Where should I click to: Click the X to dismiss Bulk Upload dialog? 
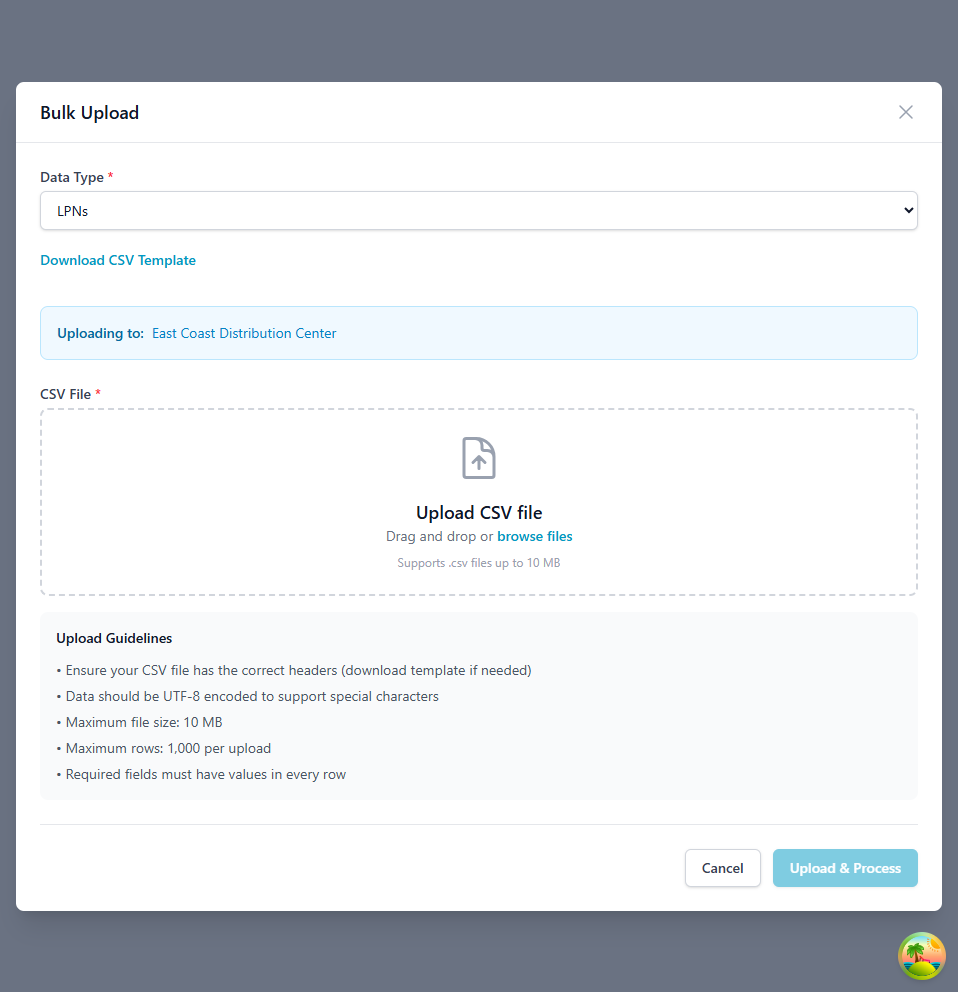[x=905, y=112]
